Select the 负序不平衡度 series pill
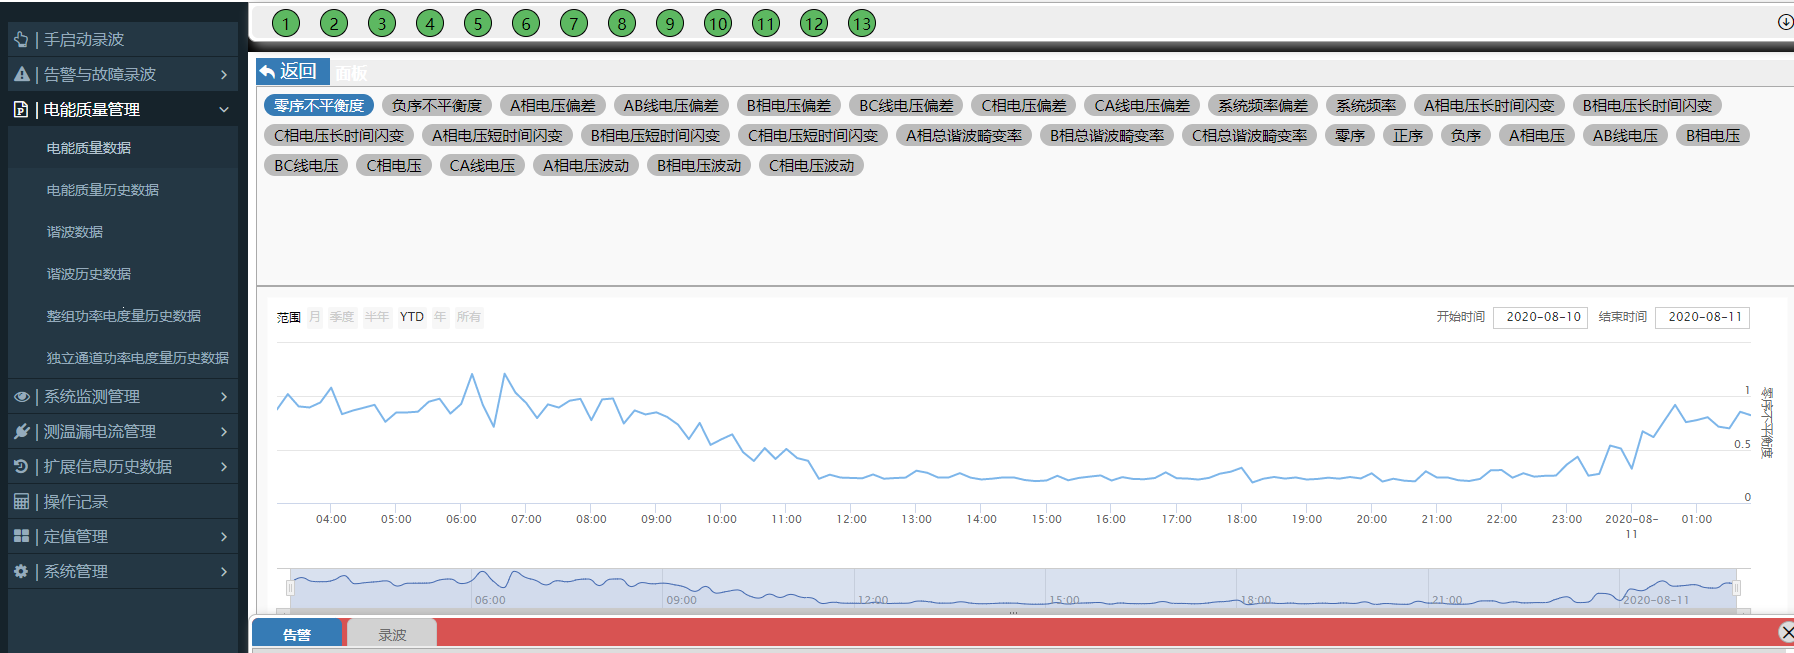Screen dimensions: 1794x653 pyautogui.click(x=437, y=106)
